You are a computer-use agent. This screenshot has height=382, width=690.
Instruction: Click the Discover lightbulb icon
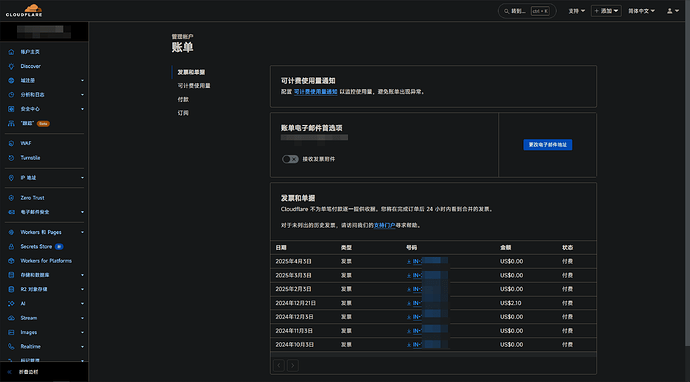tap(11, 66)
